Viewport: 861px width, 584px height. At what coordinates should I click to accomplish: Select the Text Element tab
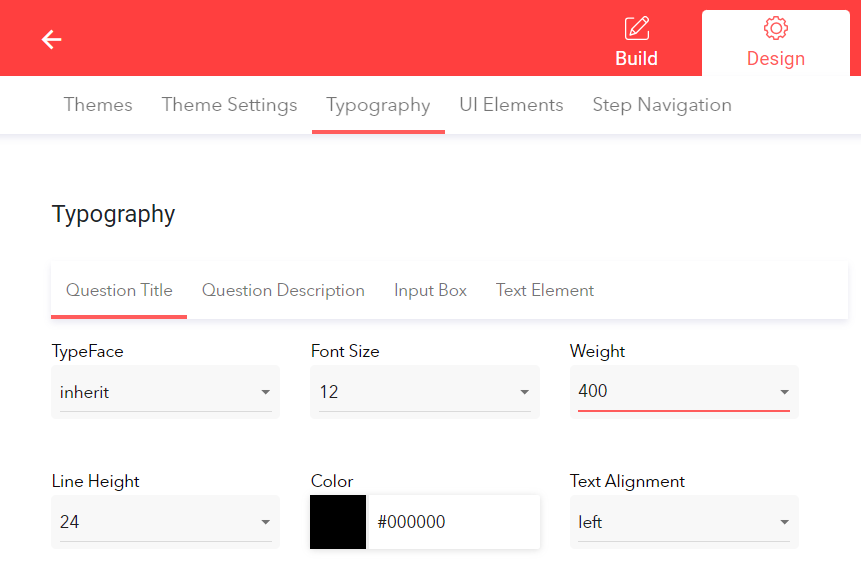pyautogui.click(x=544, y=290)
